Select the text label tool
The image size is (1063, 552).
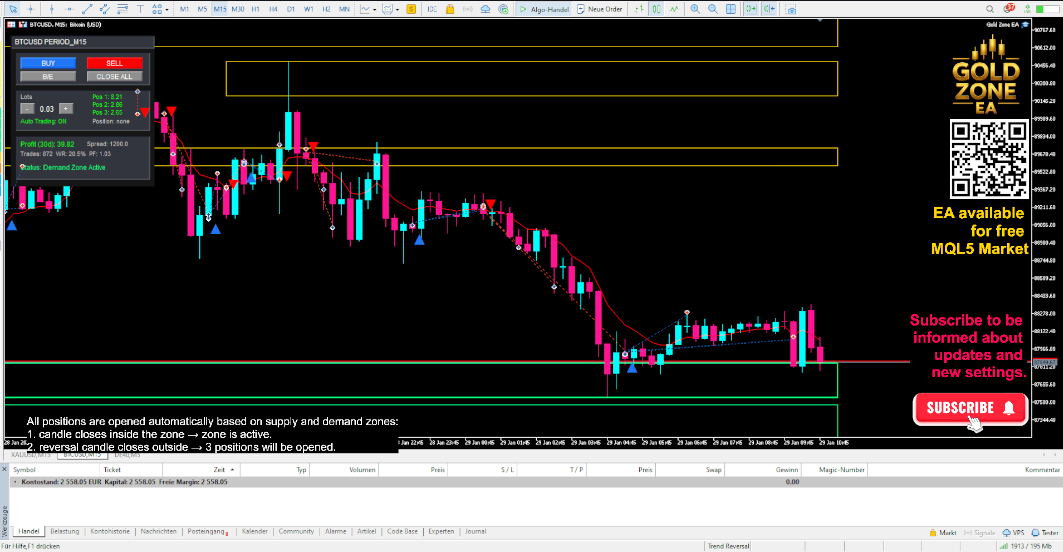click(140, 9)
